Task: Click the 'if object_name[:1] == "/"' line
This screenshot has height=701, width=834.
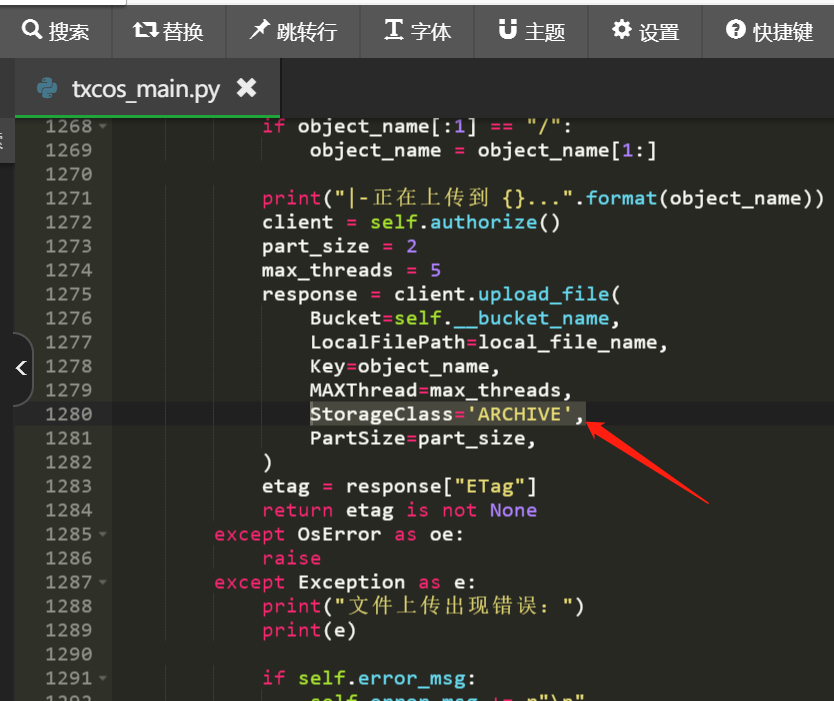Action: [417, 127]
